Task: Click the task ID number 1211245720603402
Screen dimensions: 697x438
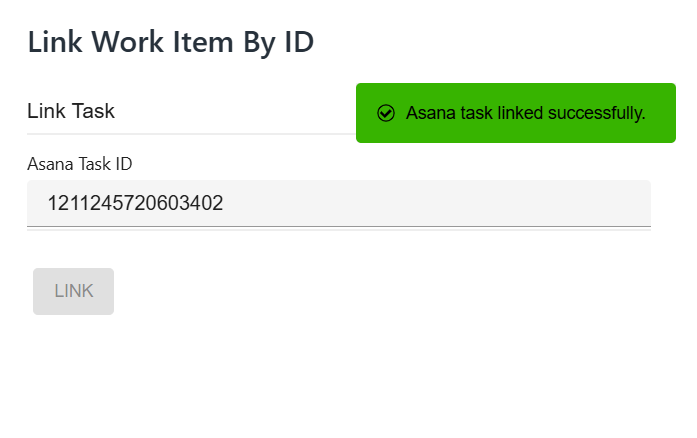Action: [x=135, y=204]
